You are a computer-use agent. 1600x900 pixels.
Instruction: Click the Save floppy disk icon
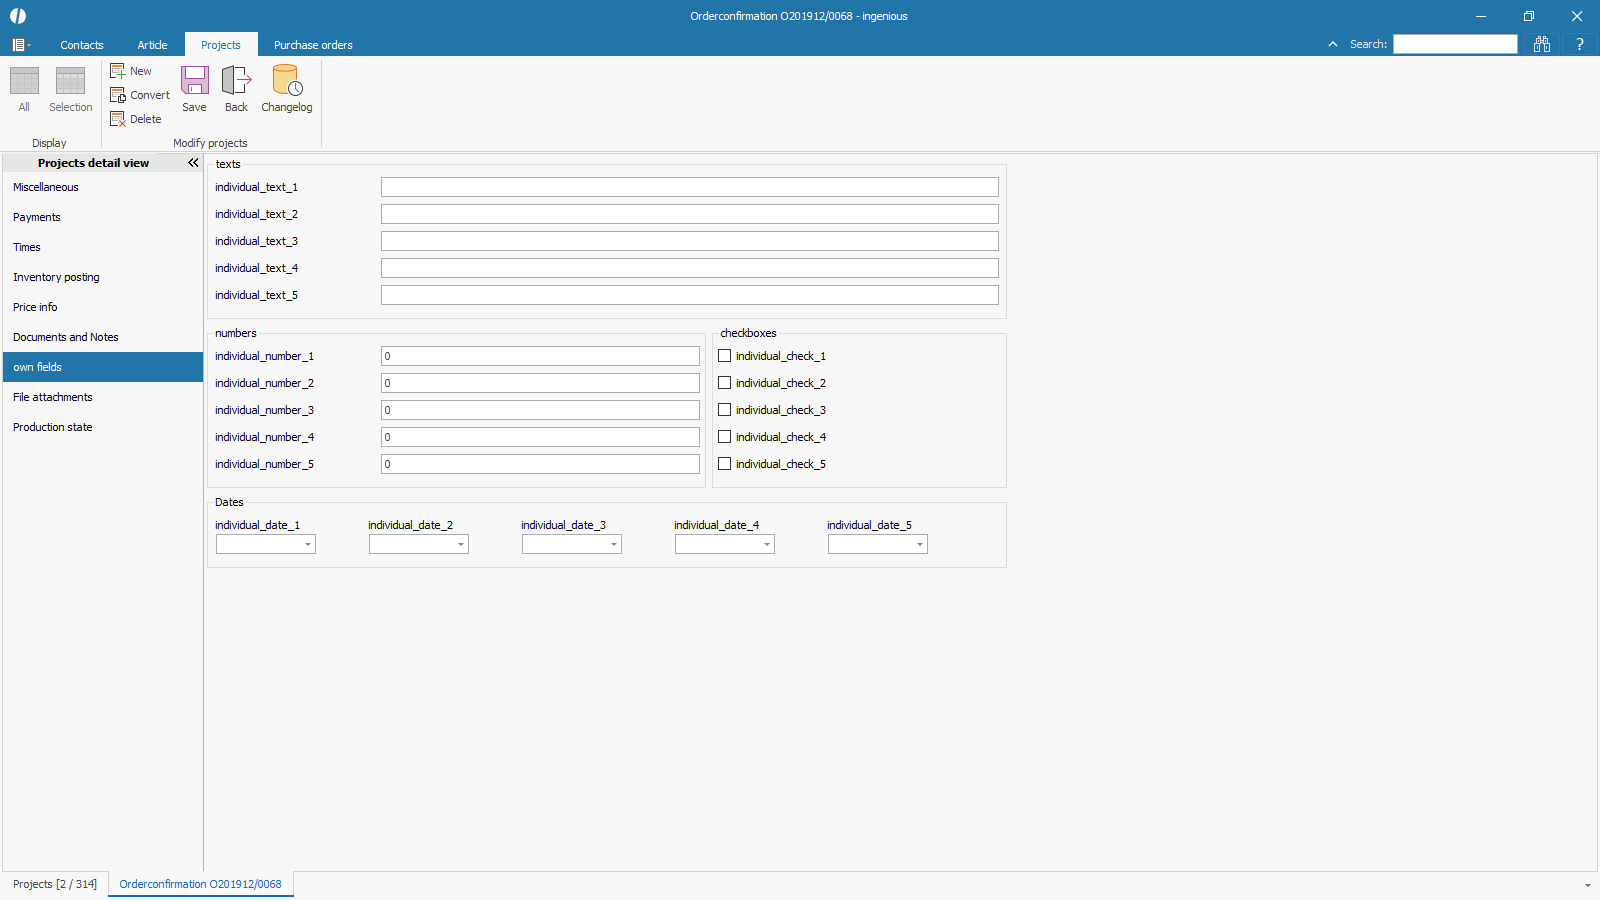tap(194, 81)
